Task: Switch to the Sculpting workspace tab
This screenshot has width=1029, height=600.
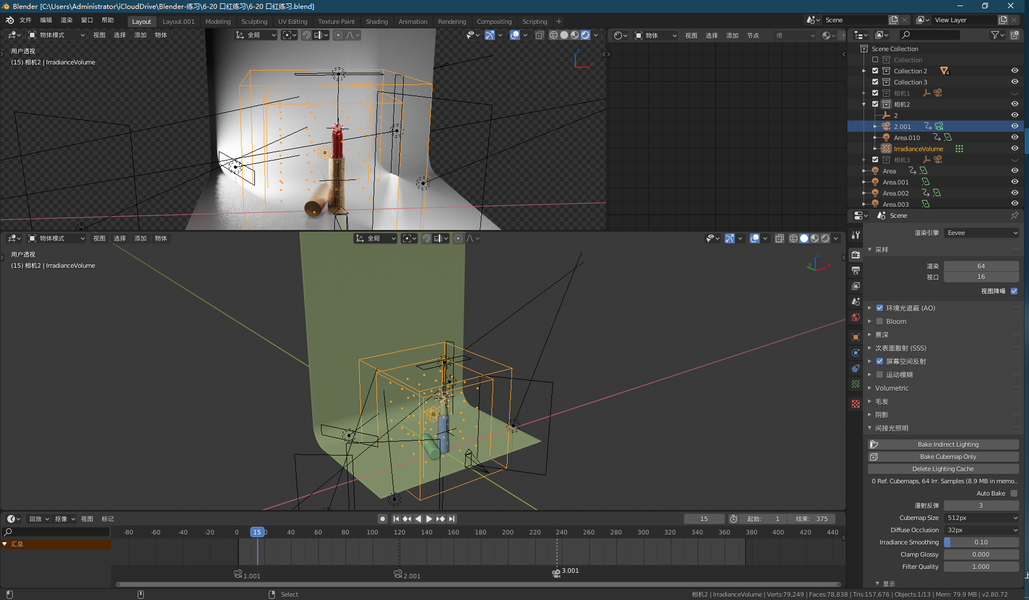Action: click(254, 21)
